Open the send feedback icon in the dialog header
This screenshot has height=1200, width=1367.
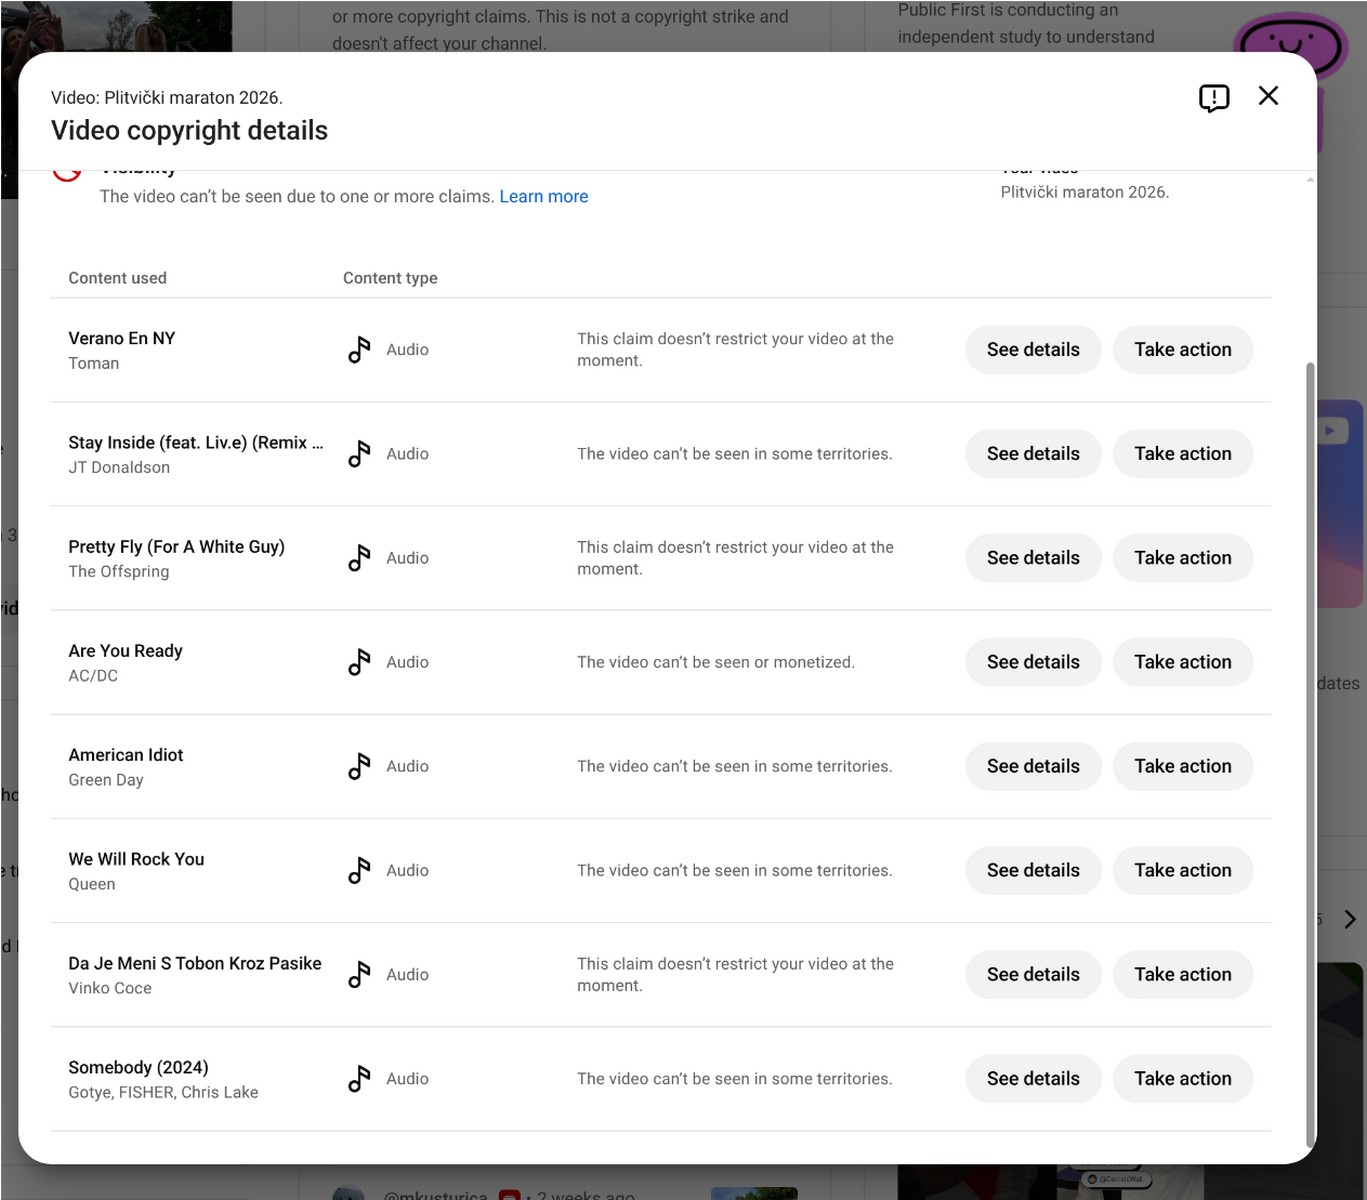1213,98
